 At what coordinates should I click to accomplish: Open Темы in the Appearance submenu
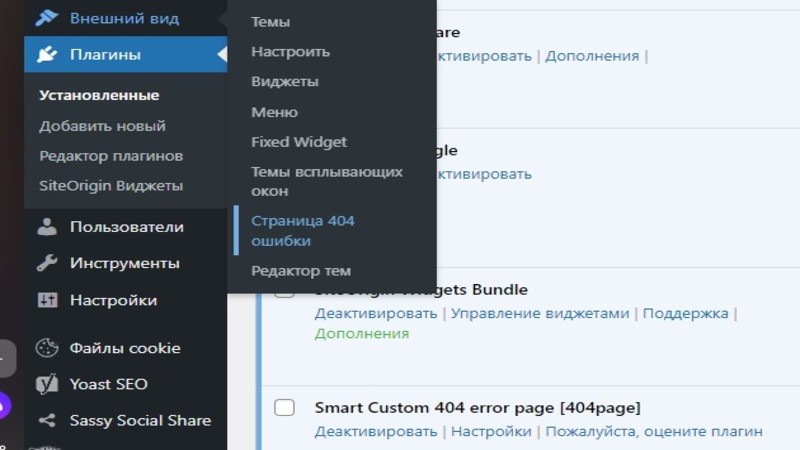tap(270, 22)
